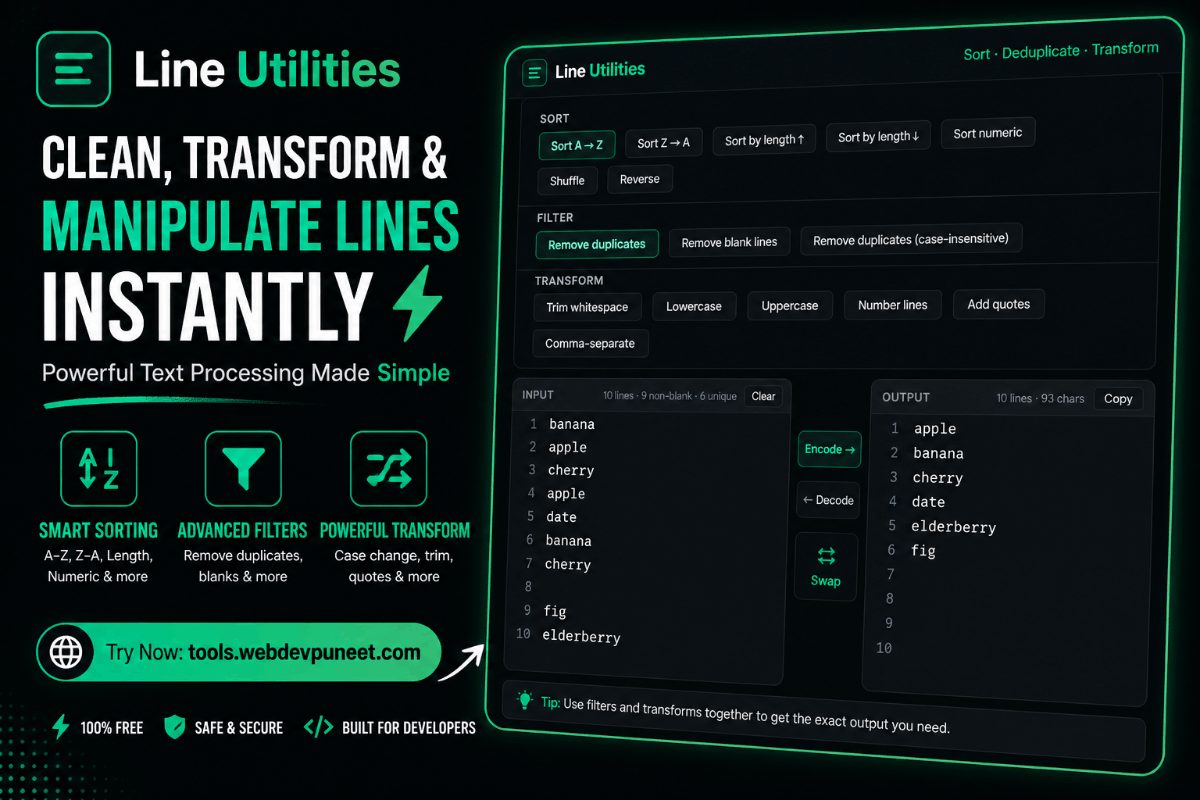
Task: Click input stats '10 lines · 9 non-blank · 6 unique'
Action: coord(669,396)
